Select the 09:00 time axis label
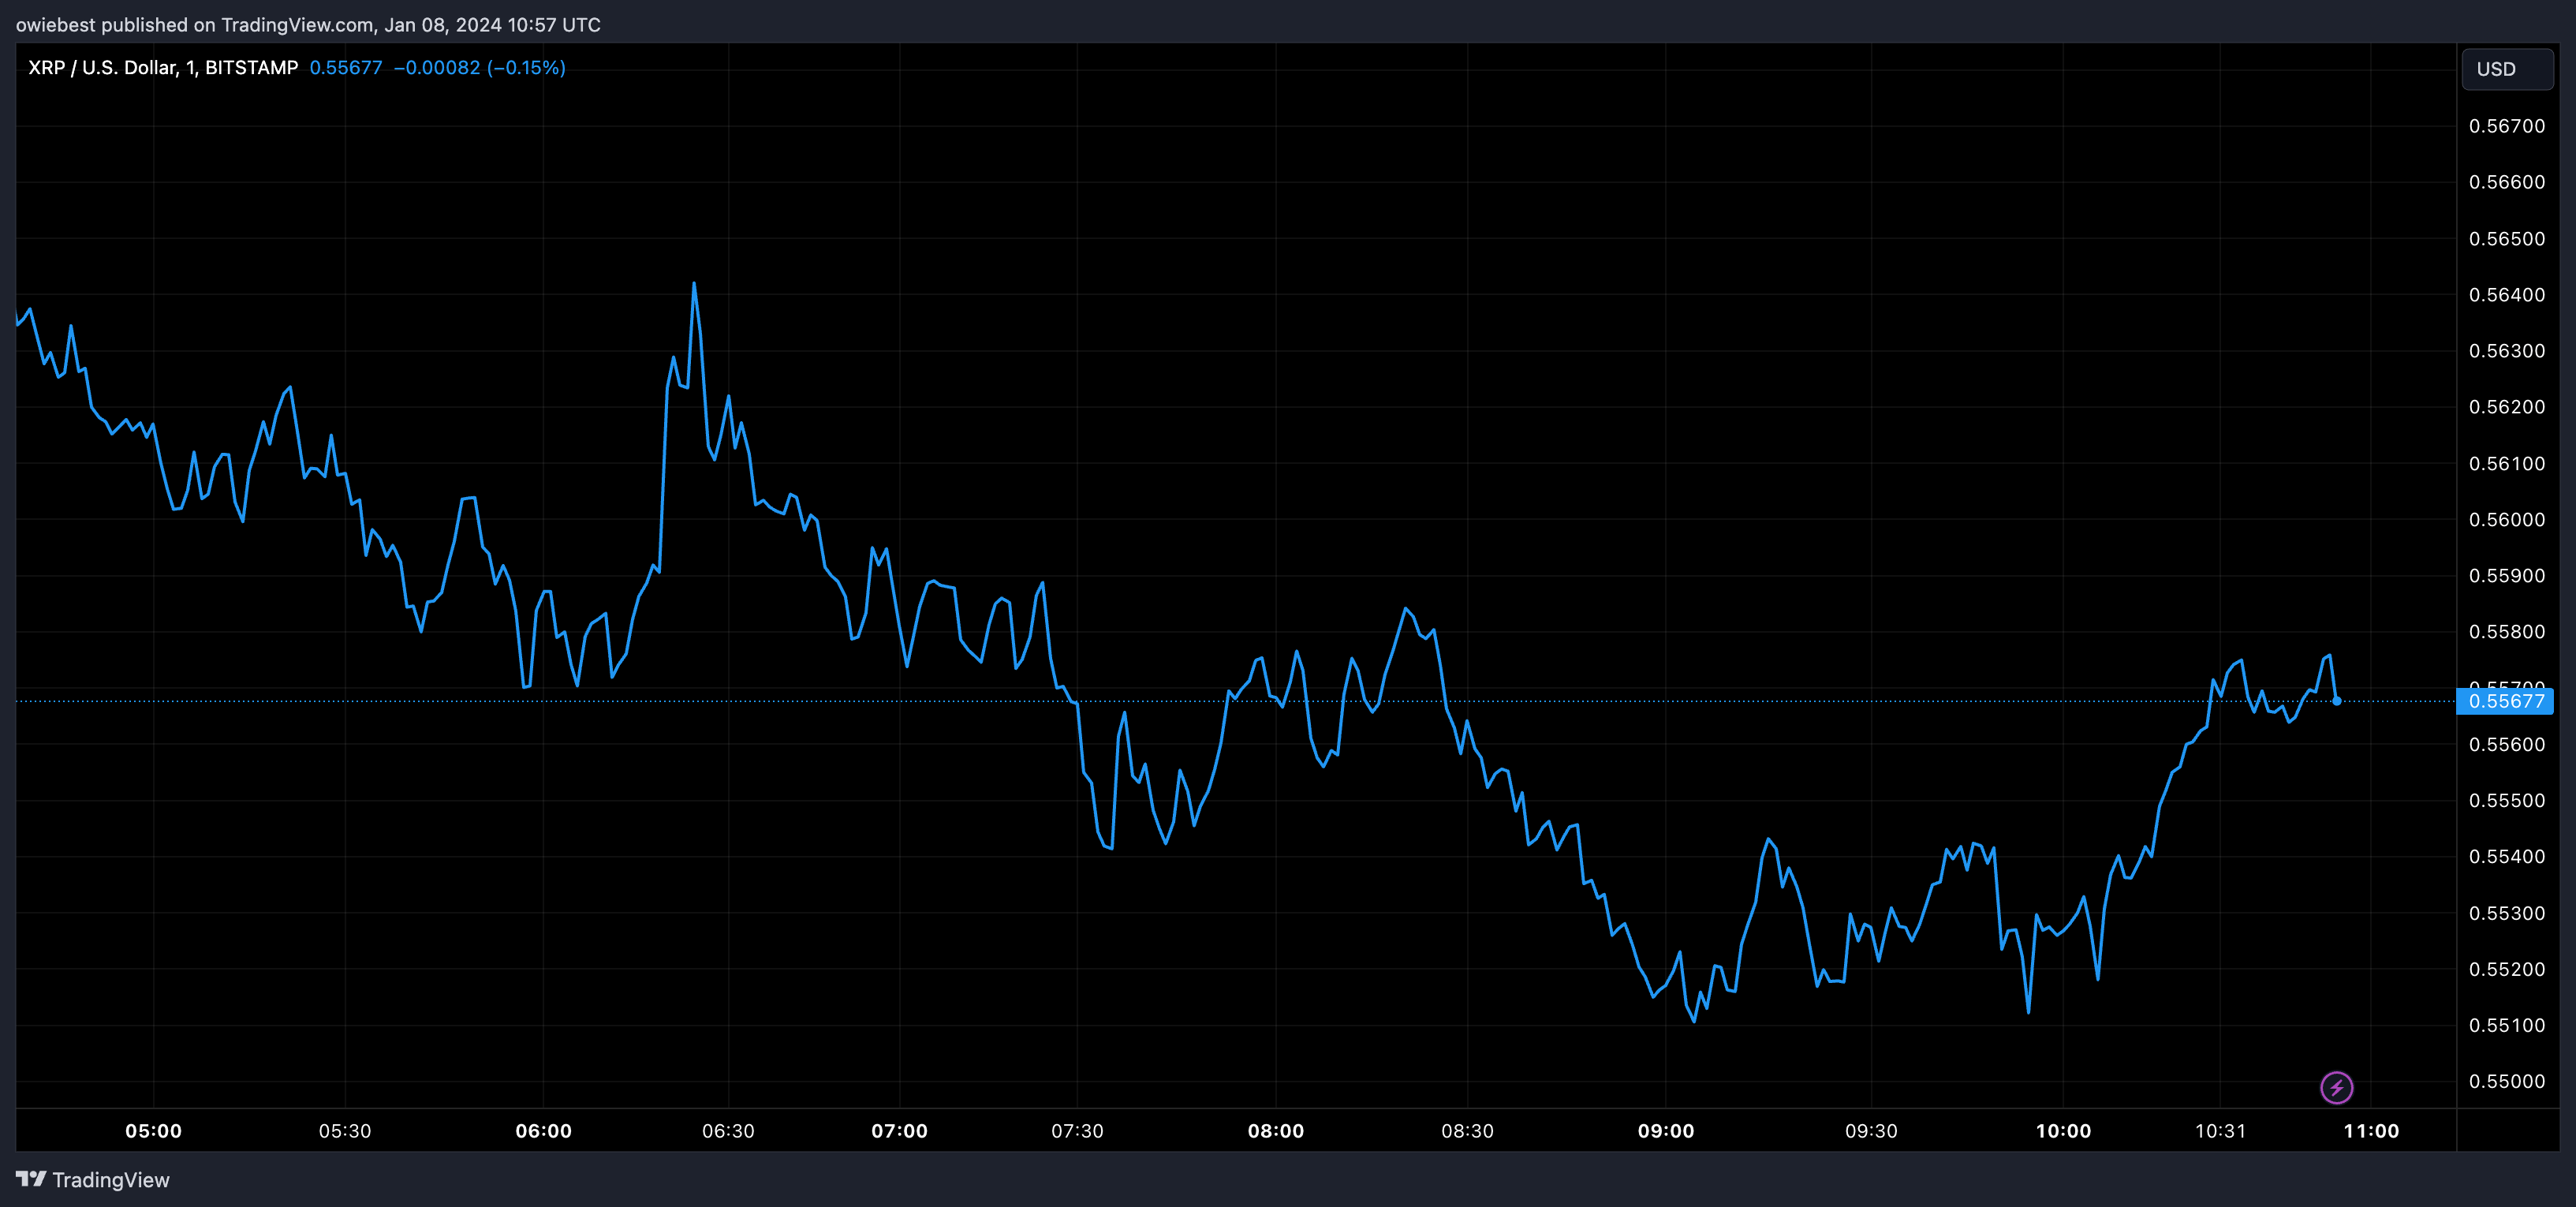Viewport: 2576px width, 1207px height. tap(1665, 1131)
